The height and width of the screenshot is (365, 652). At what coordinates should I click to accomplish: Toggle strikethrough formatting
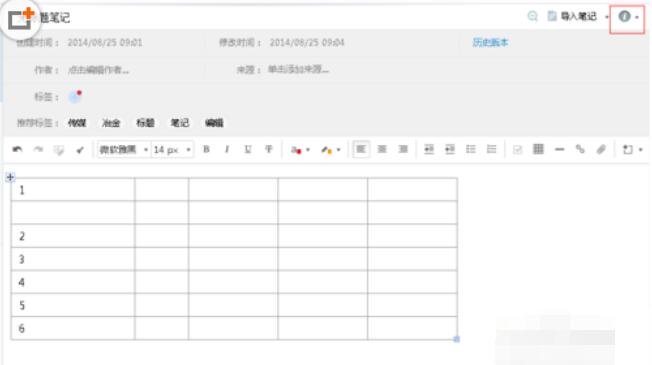click(x=269, y=149)
